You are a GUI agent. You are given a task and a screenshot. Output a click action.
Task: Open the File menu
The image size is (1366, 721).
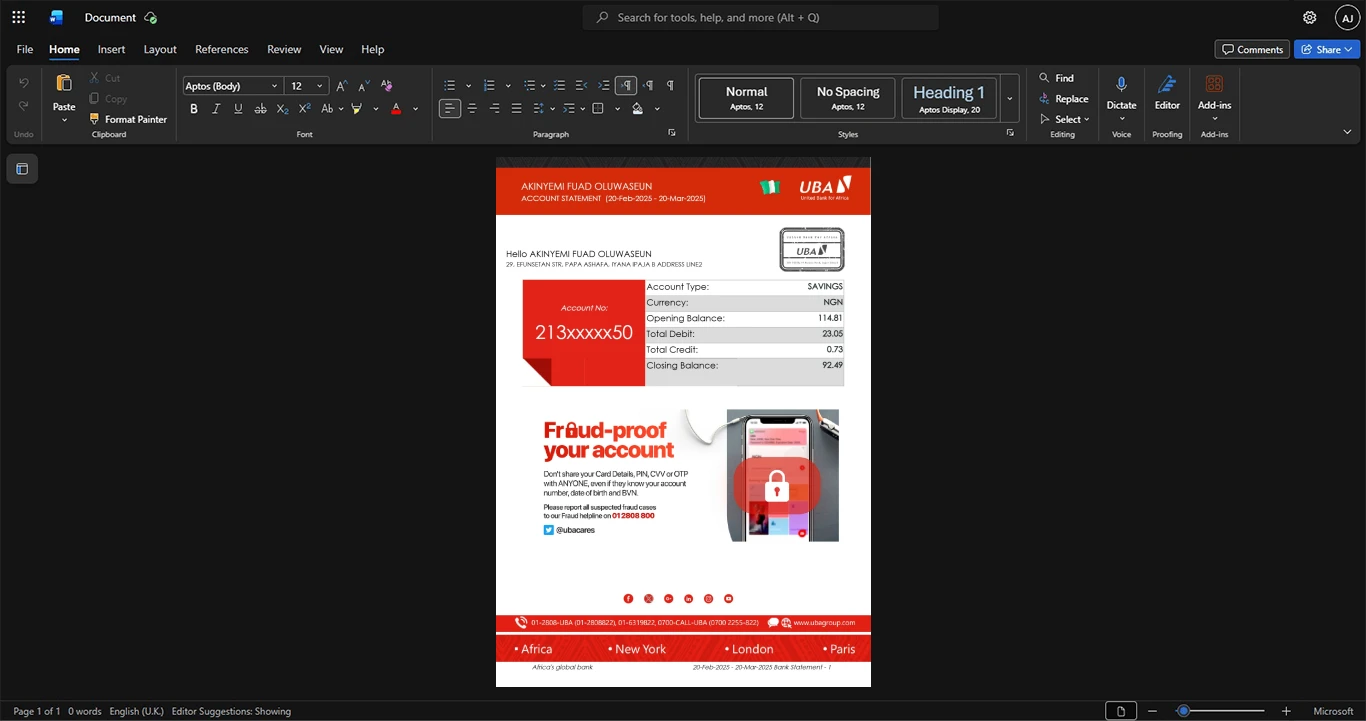[25, 49]
